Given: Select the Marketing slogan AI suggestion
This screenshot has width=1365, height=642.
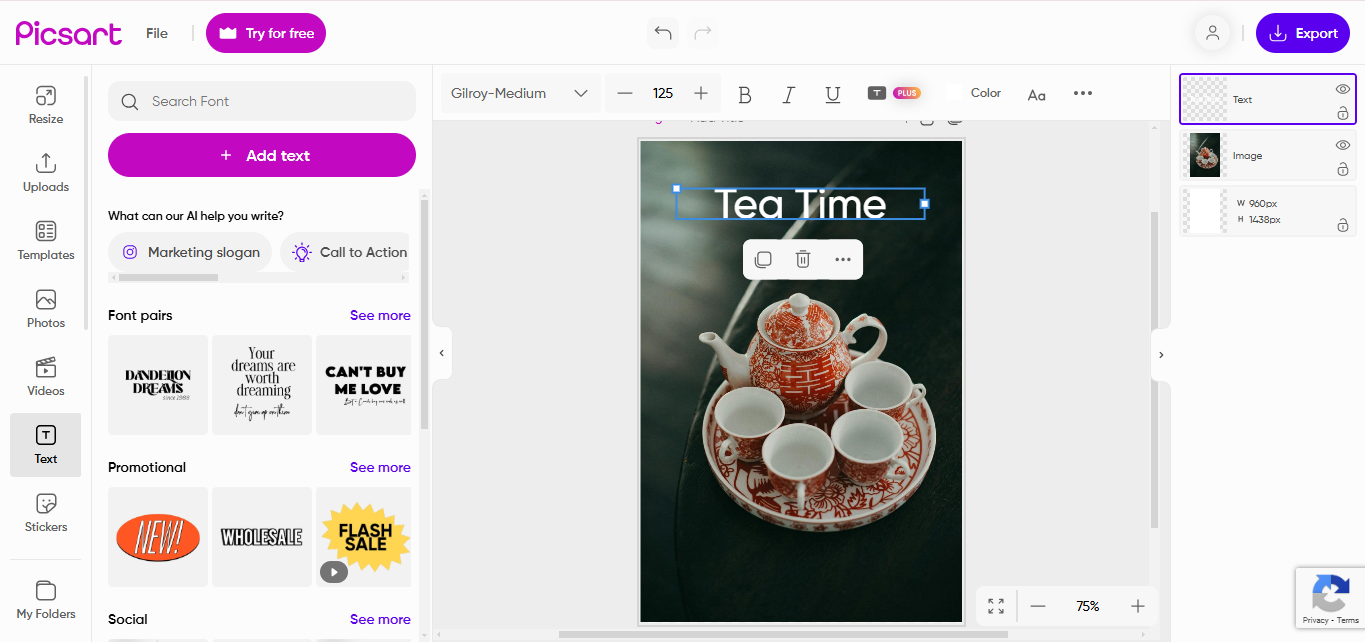Looking at the screenshot, I should pyautogui.click(x=190, y=252).
